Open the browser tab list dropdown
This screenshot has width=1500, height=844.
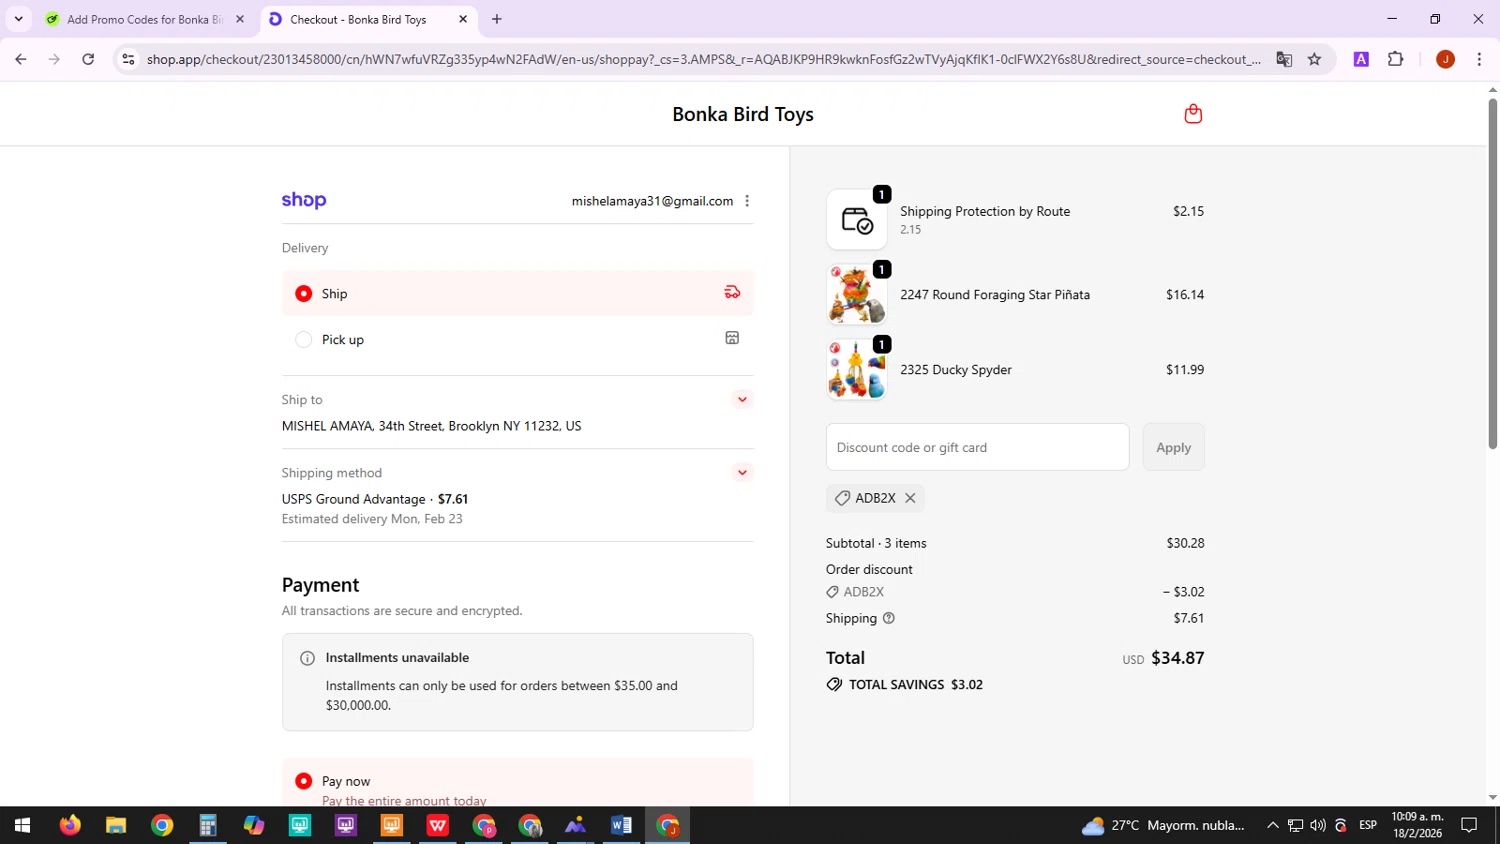point(18,19)
